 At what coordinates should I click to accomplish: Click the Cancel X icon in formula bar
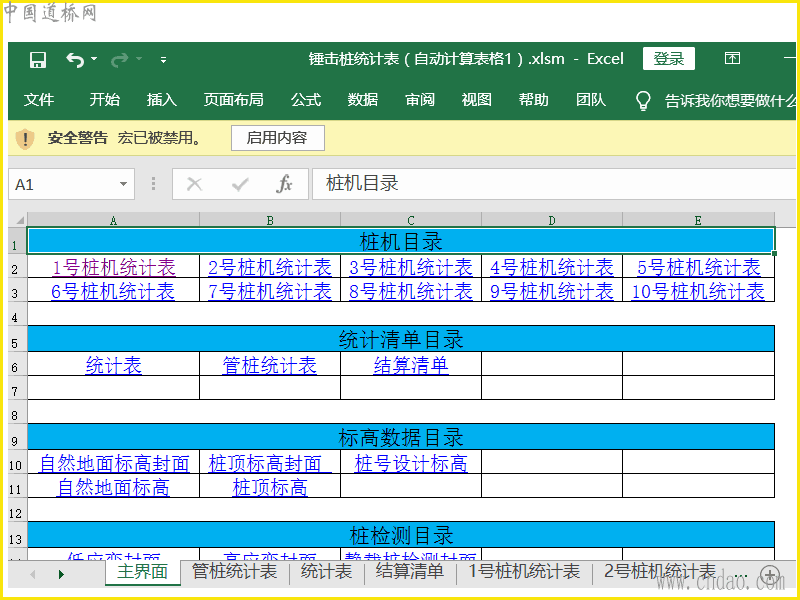tap(195, 184)
